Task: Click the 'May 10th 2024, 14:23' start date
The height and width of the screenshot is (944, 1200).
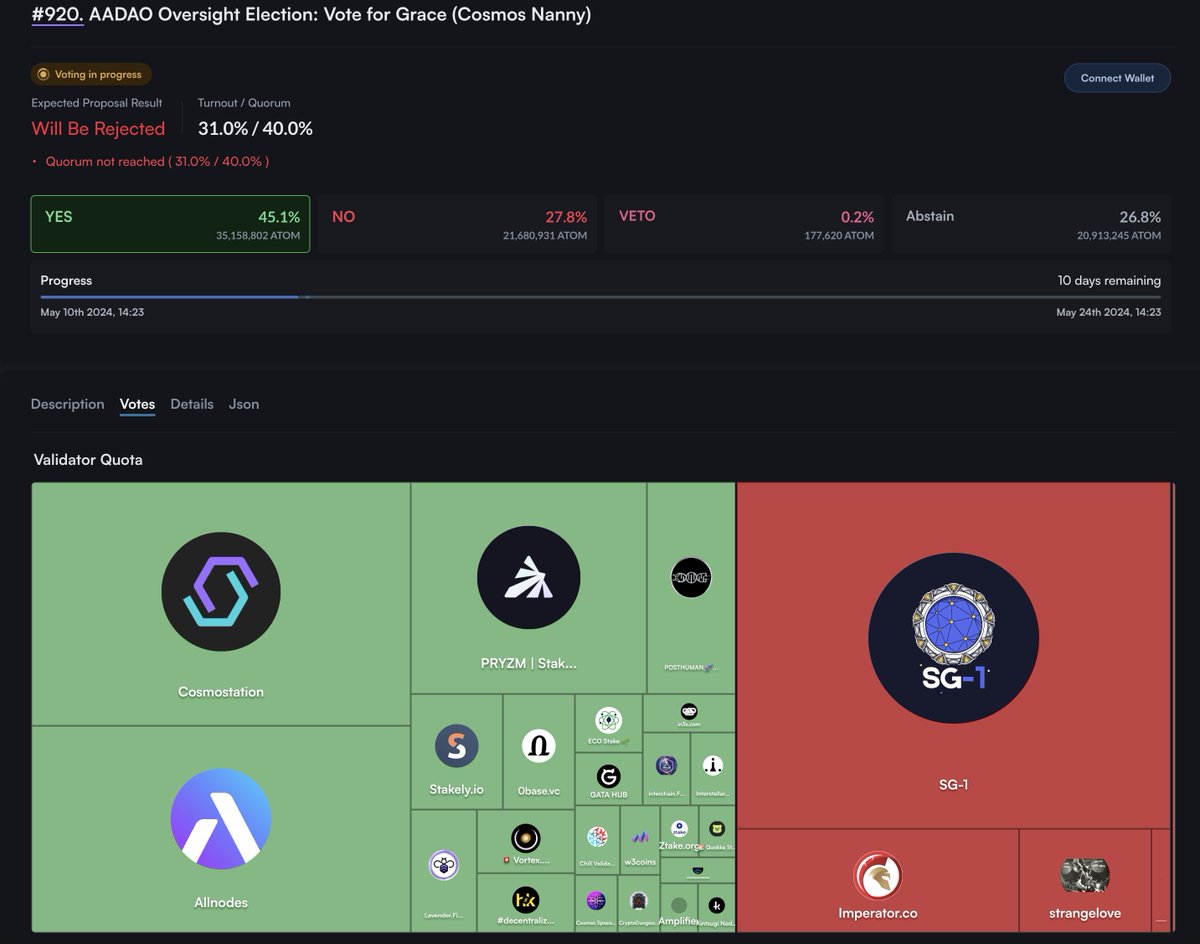Action: (x=92, y=312)
